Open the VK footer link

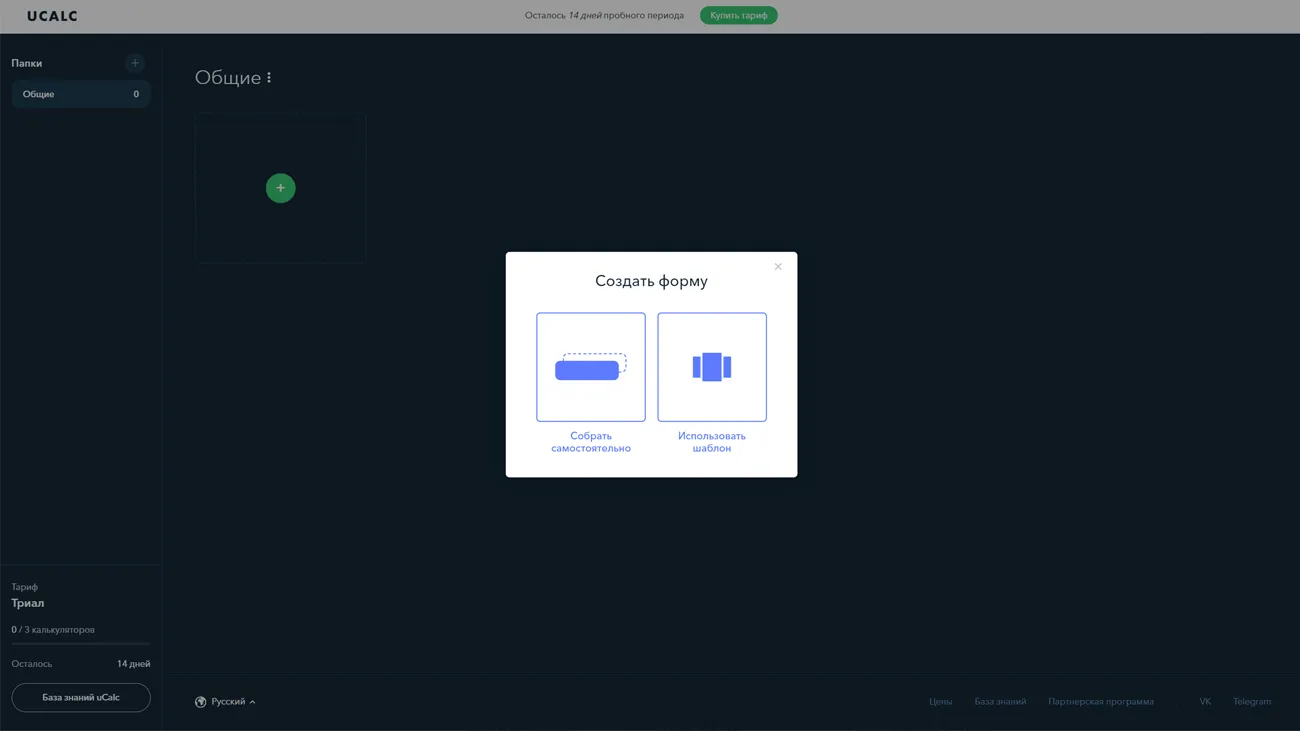click(x=1205, y=702)
